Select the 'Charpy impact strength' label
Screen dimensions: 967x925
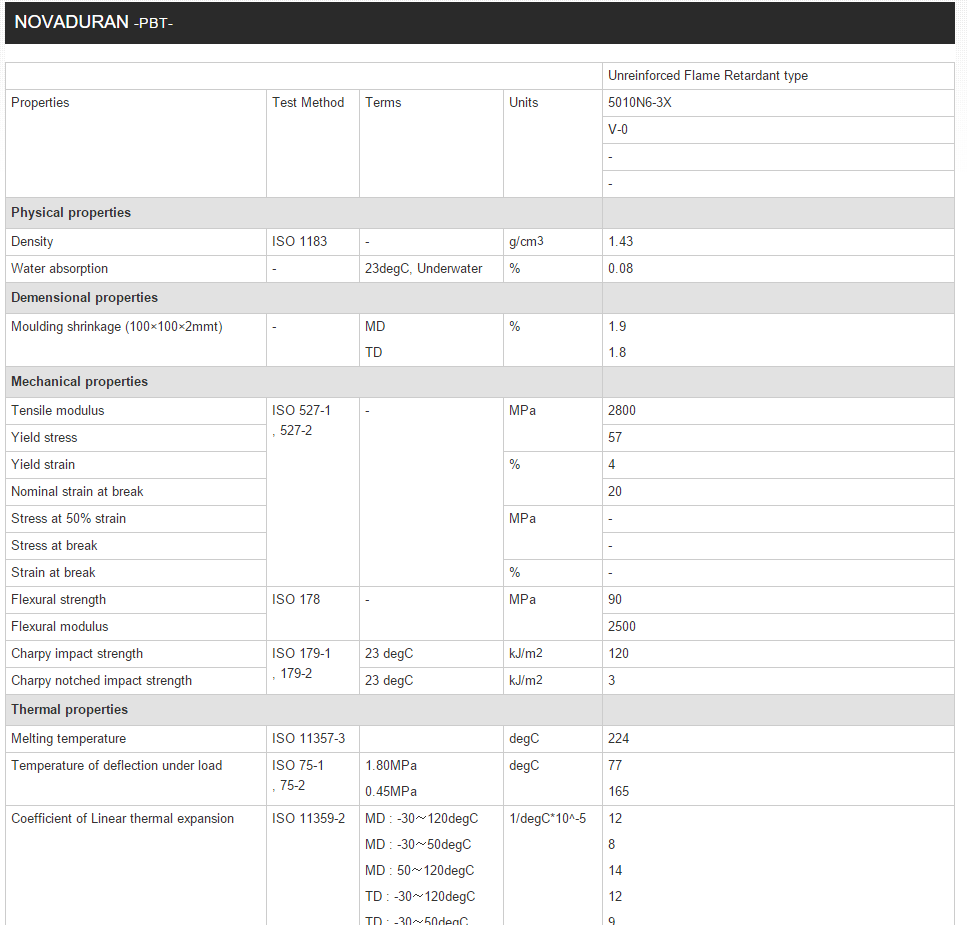(77, 654)
